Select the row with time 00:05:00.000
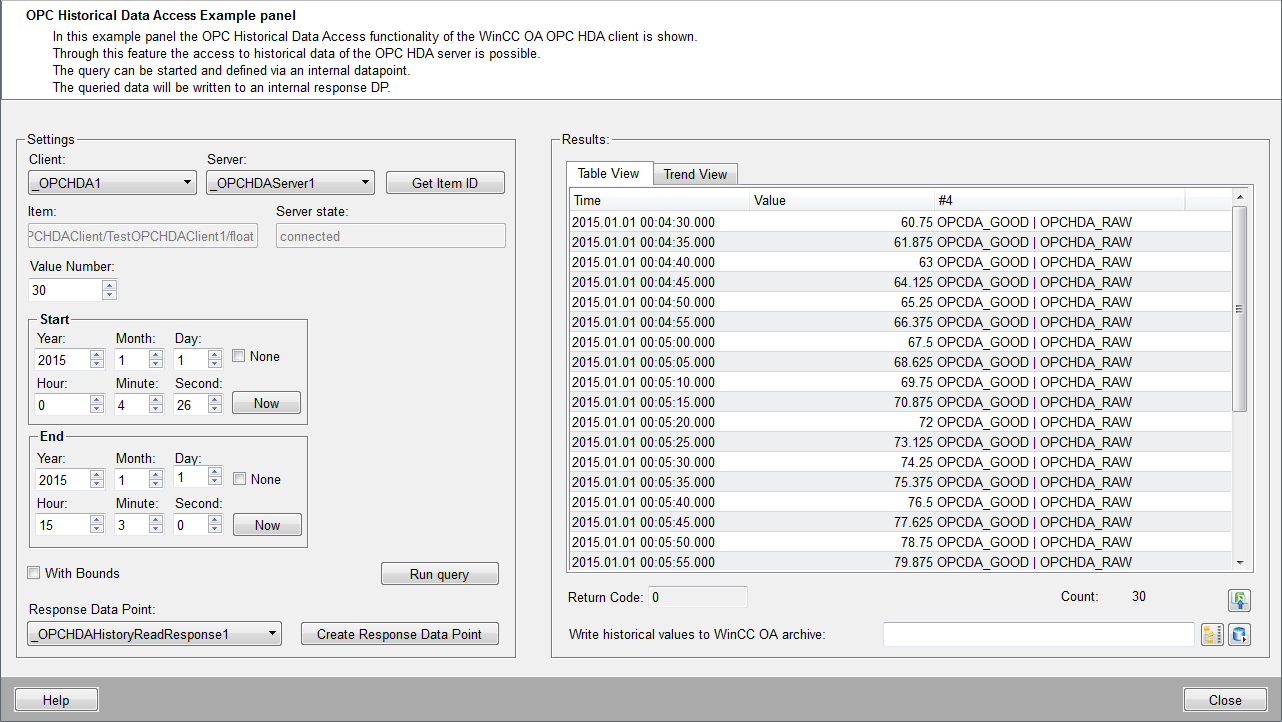The height and width of the screenshot is (722, 1282). pyautogui.click(x=900, y=342)
